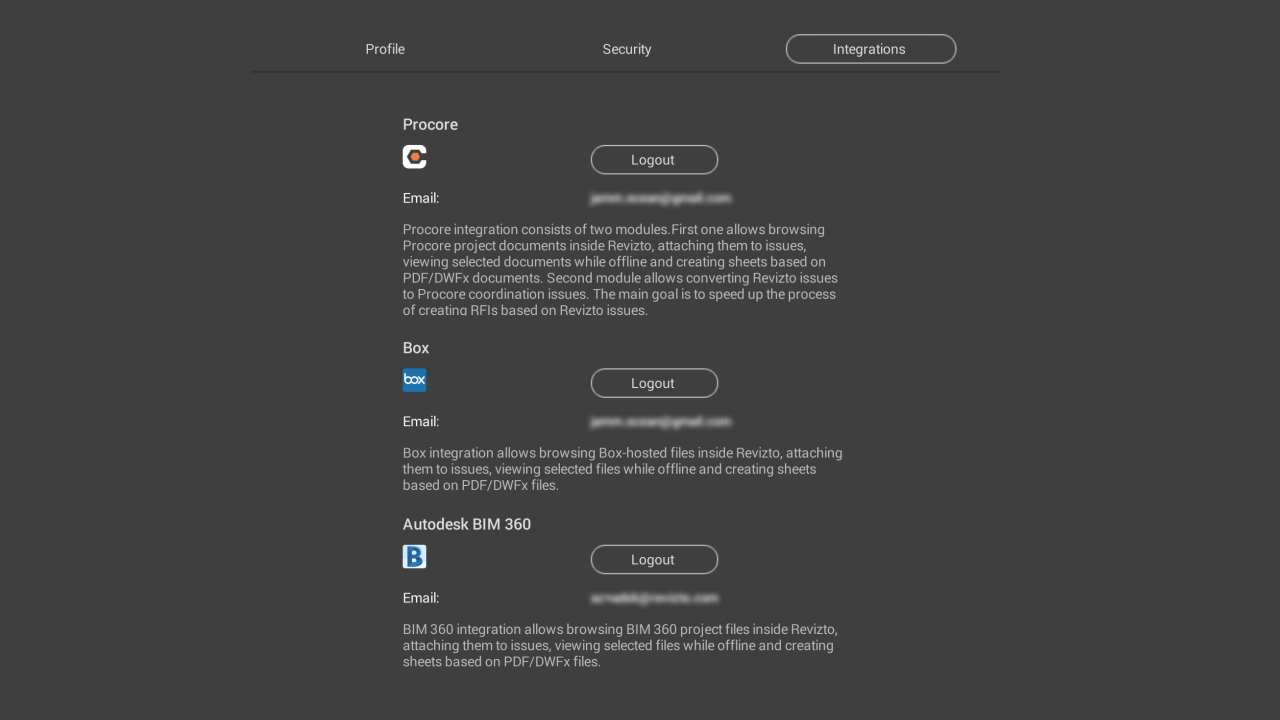The width and height of the screenshot is (1280, 720).
Task: Open the Profile tab
Action: point(385,49)
